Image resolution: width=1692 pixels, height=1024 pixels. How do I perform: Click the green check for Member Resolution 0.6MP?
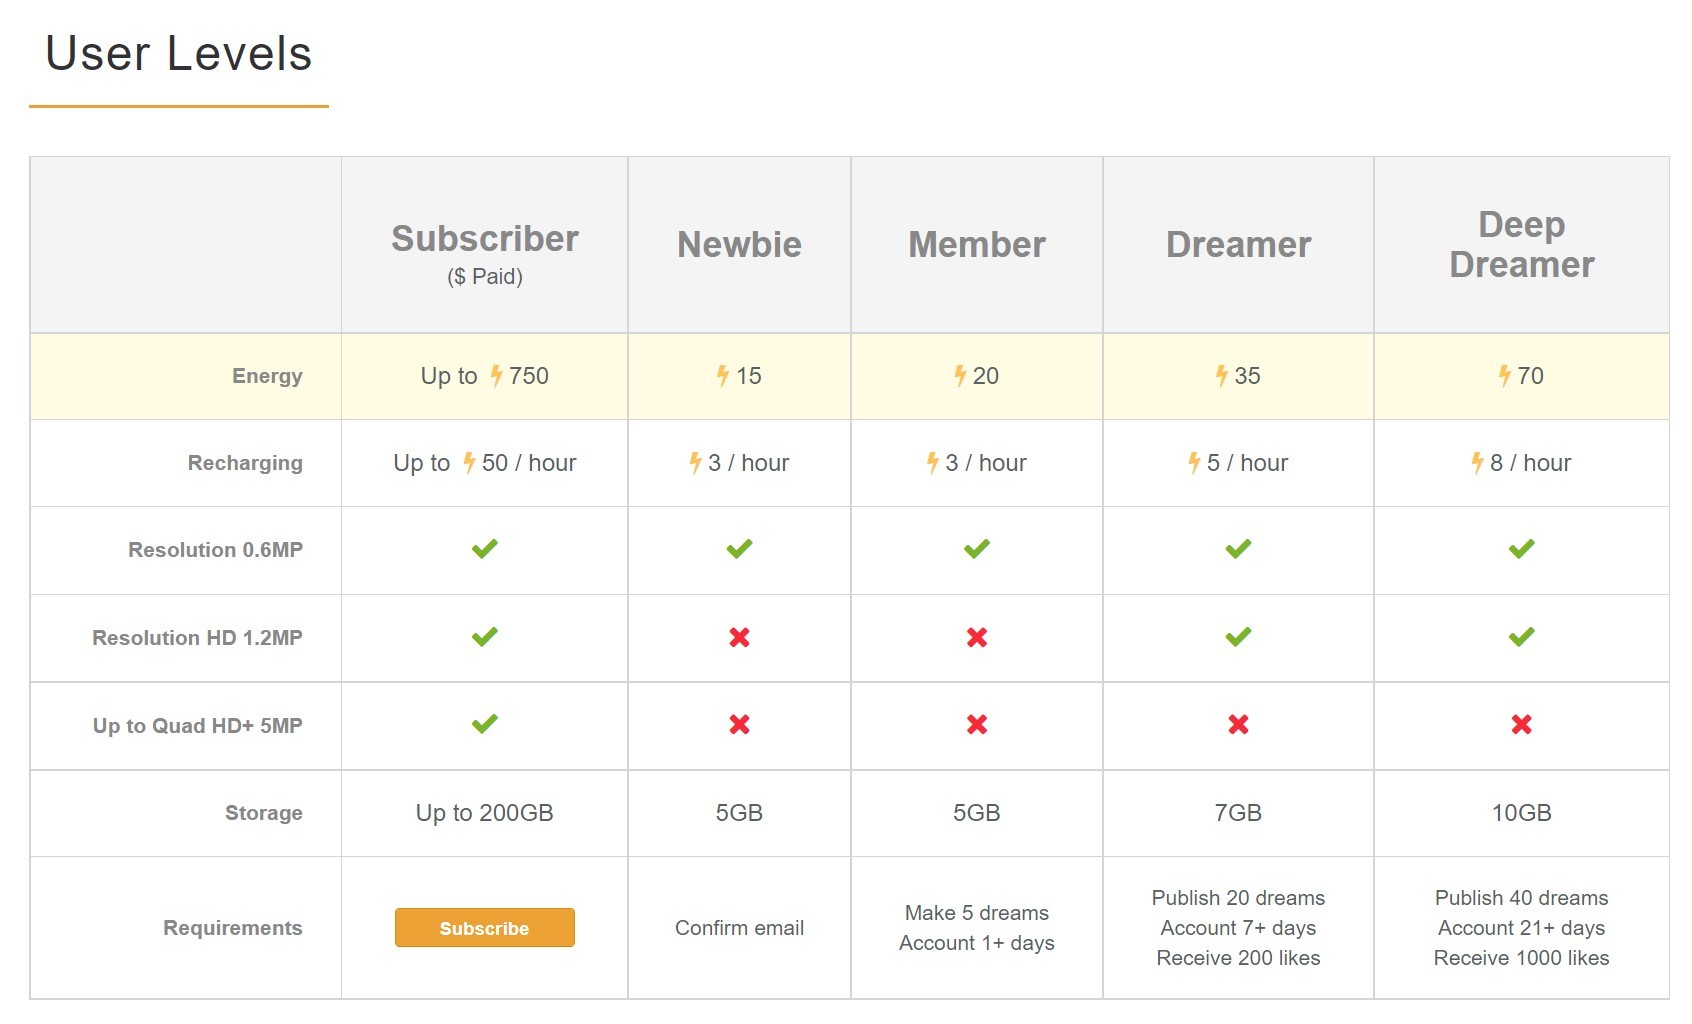pyautogui.click(x=977, y=549)
